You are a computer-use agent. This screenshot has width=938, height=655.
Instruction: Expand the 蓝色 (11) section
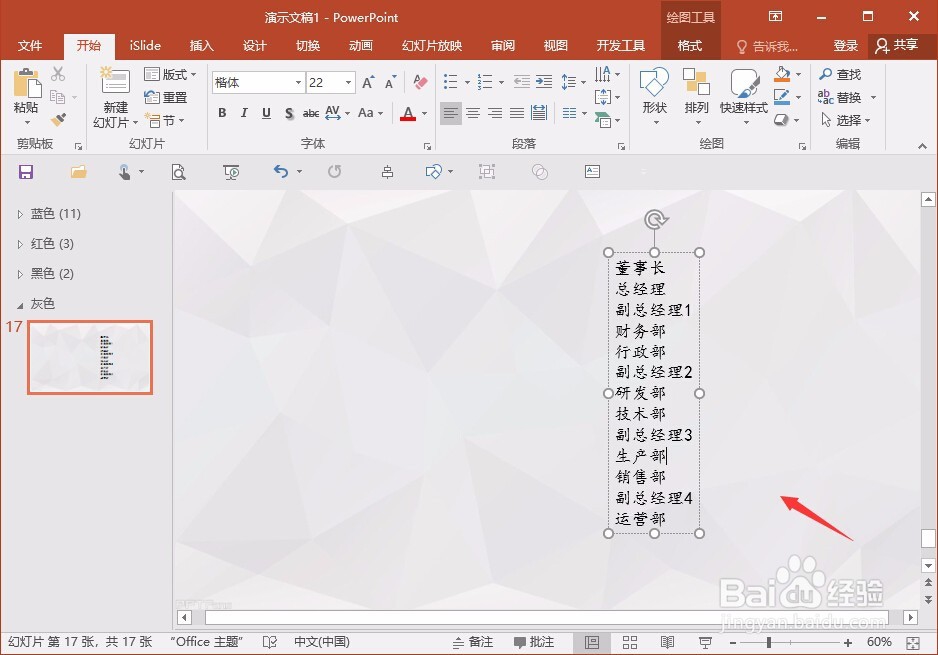click(20, 214)
